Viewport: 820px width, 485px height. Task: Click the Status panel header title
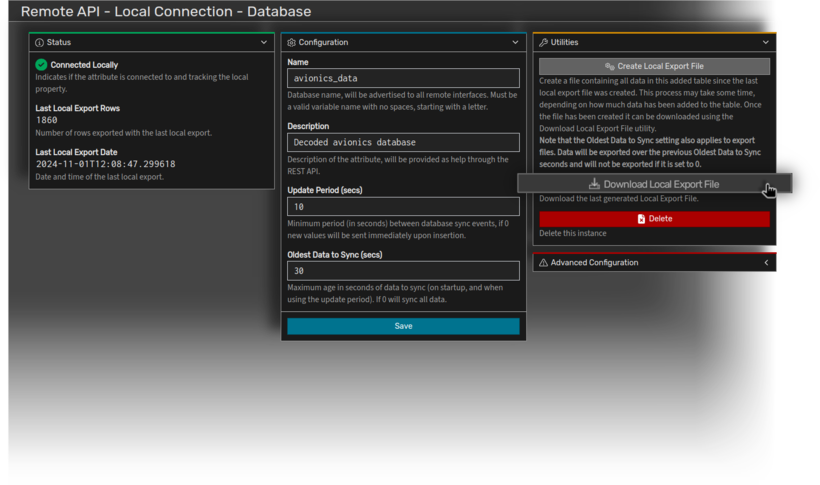59,42
